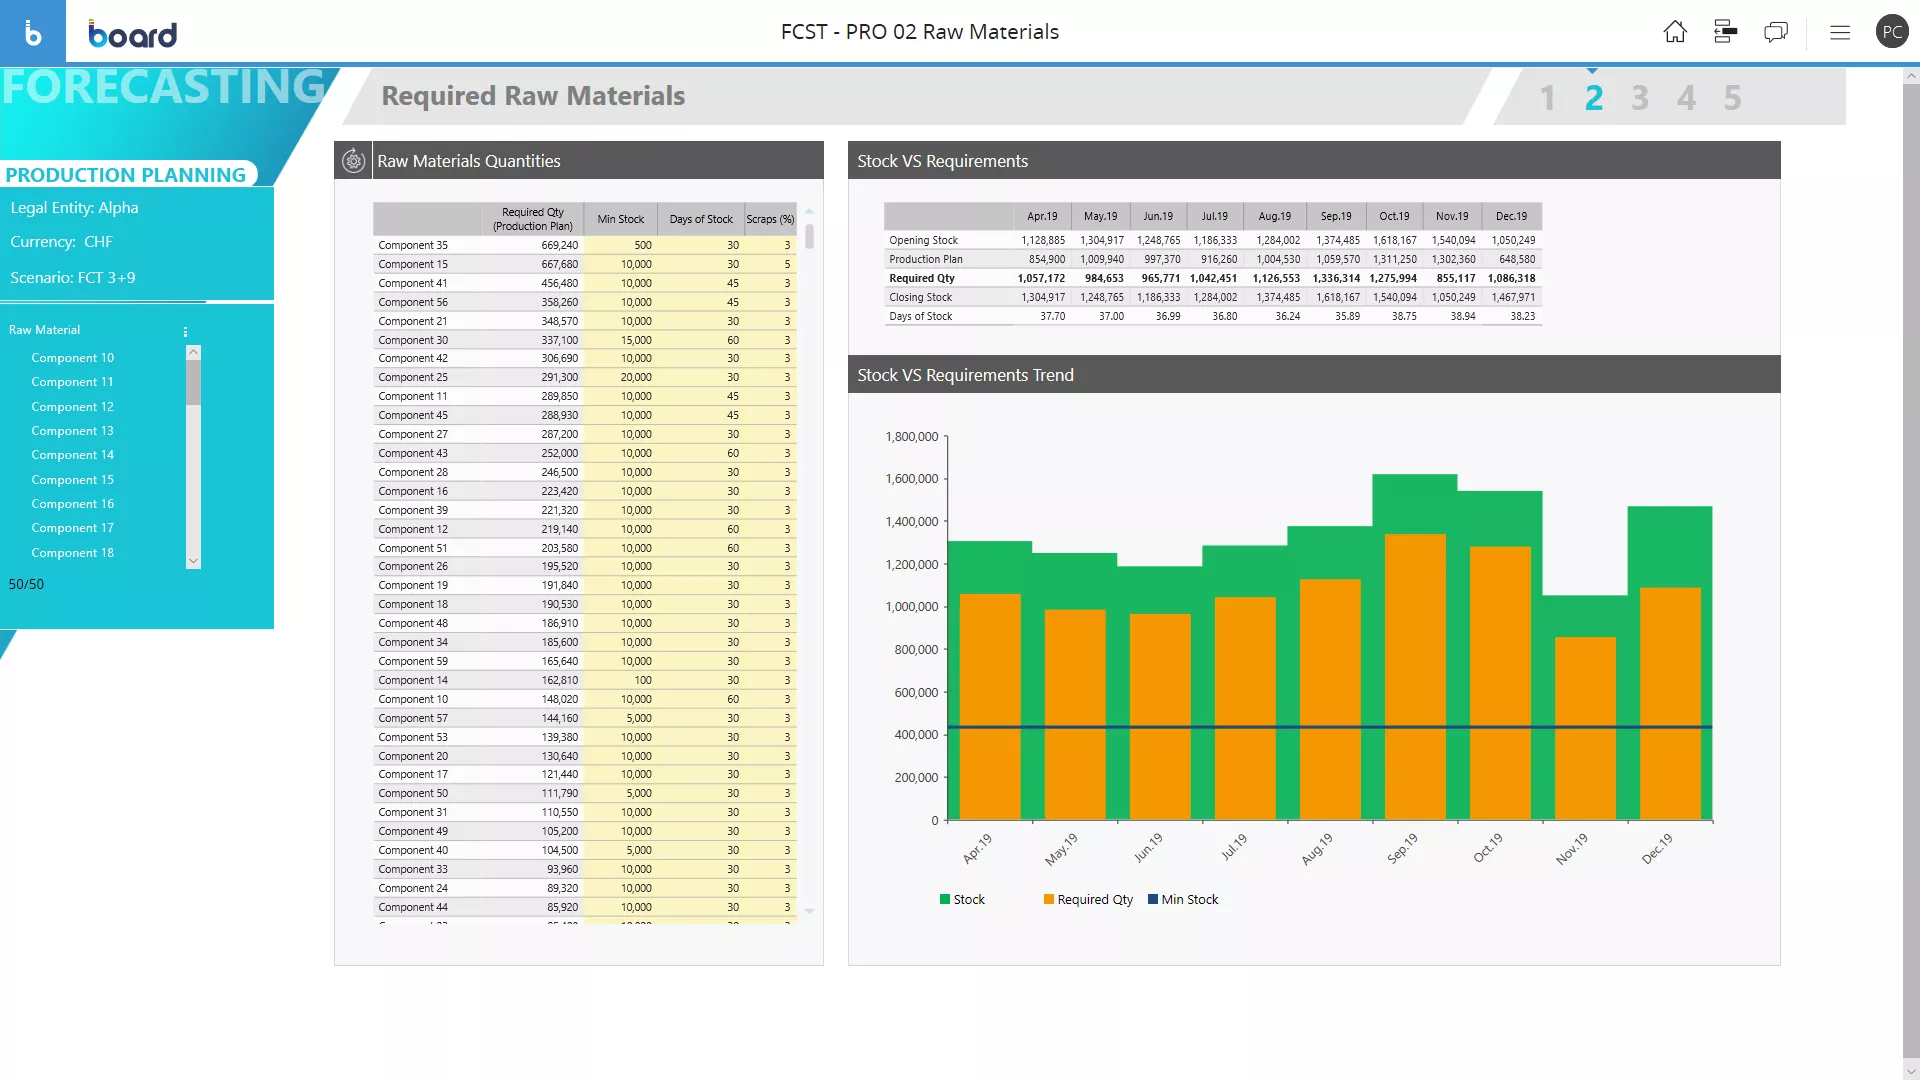This screenshot has width=1920, height=1080.
Task: Click the Raw Materials Quantities gear icon
Action: pos(354,161)
